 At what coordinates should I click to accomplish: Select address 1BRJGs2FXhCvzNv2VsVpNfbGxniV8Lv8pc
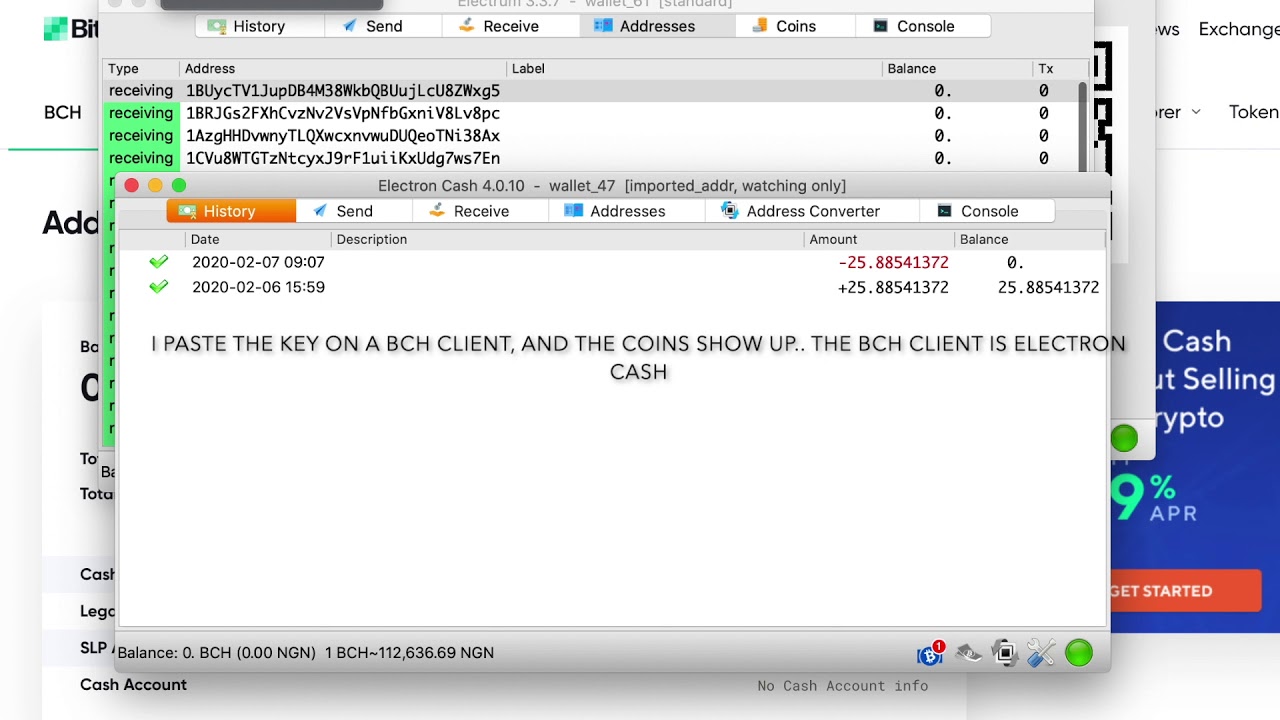[343, 113]
